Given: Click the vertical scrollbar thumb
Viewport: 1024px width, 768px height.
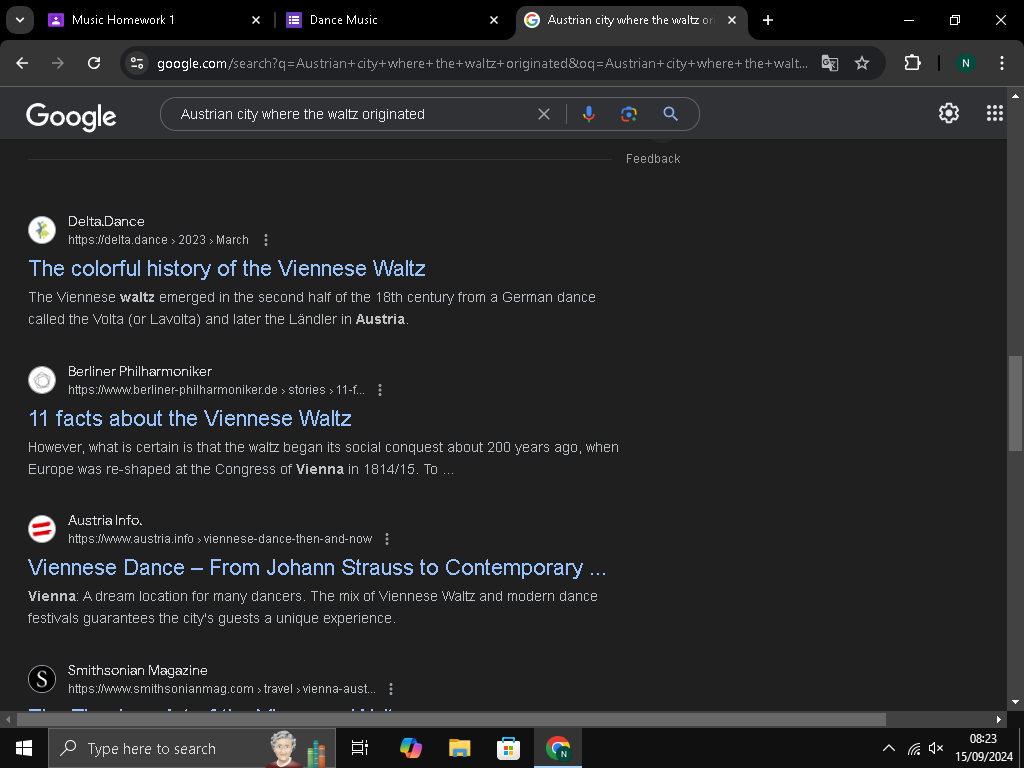Looking at the screenshot, I should (1015, 403).
